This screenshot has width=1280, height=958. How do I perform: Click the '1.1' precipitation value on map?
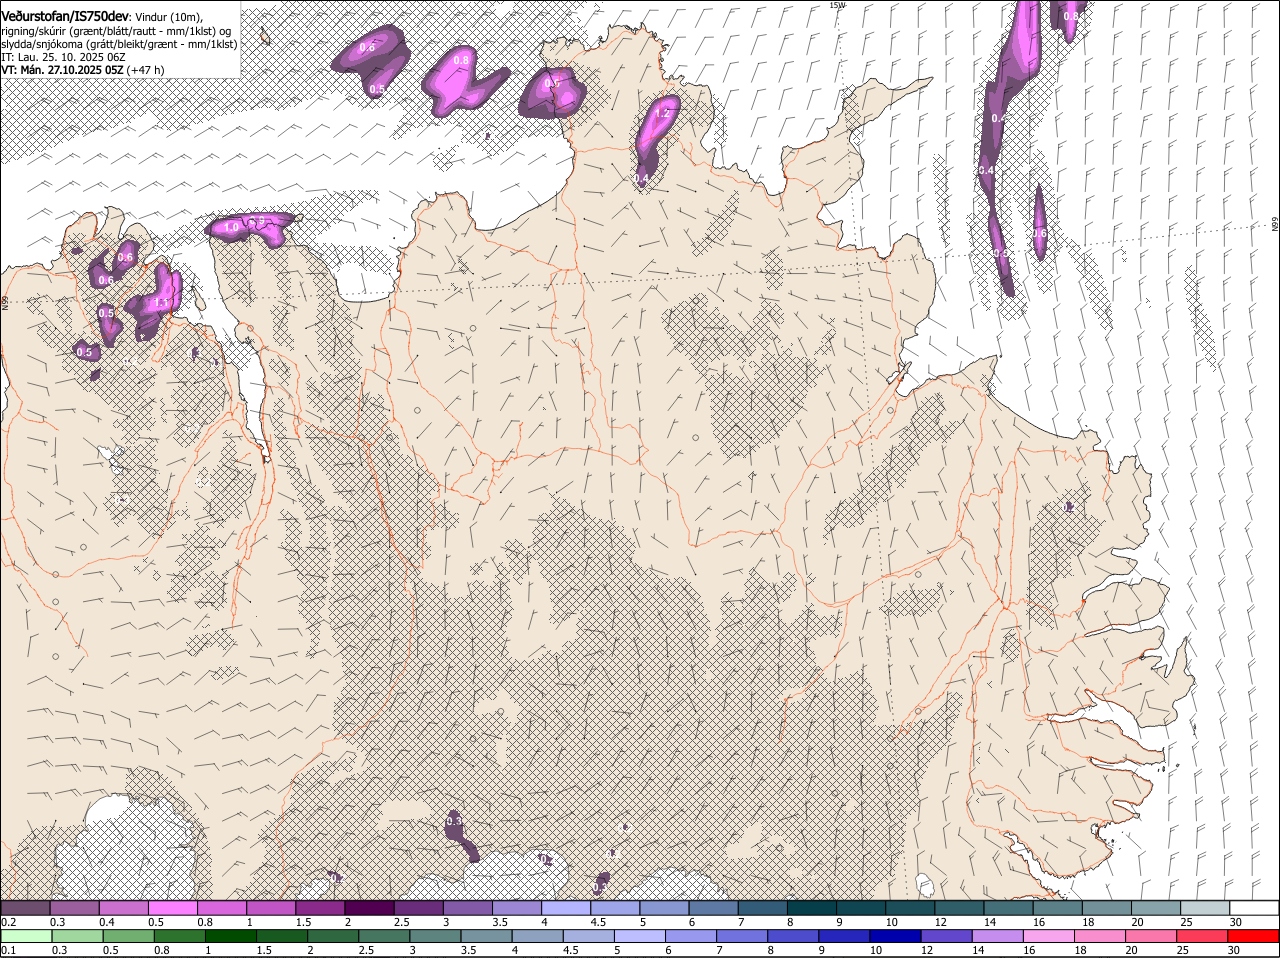(x=160, y=303)
